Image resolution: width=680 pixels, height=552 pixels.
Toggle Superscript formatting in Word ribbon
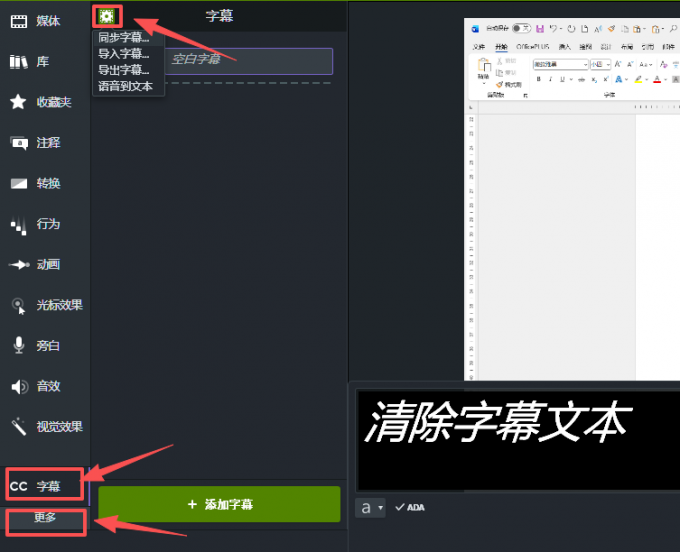coord(606,79)
